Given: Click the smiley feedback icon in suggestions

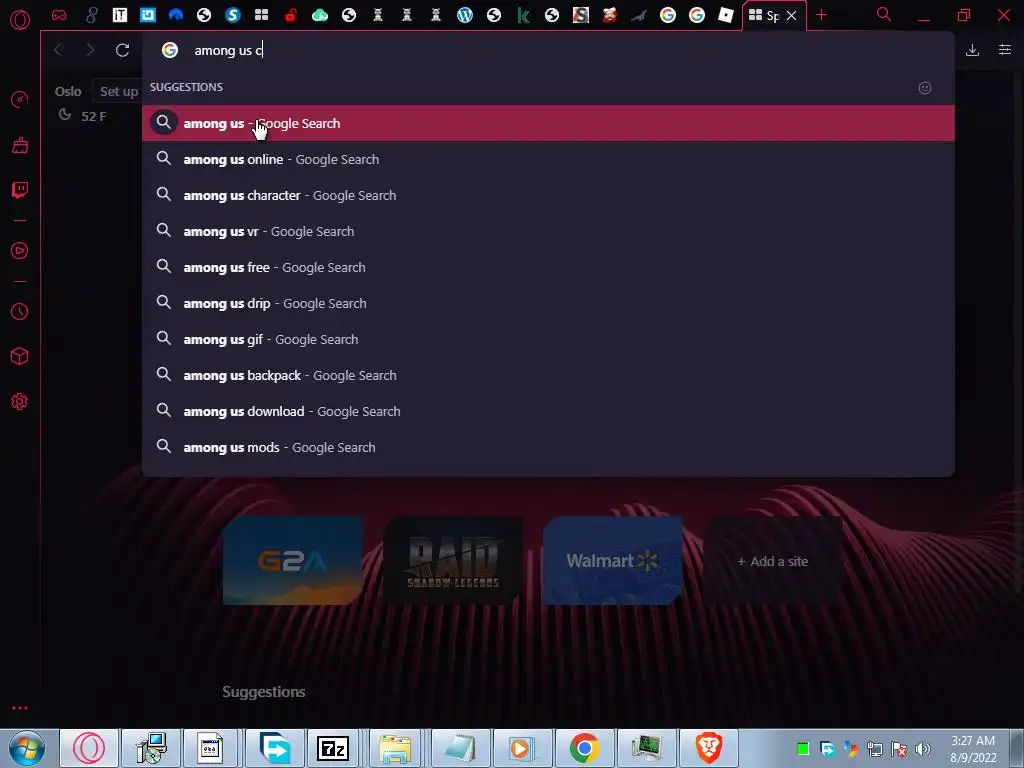Looking at the screenshot, I should [x=925, y=88].
